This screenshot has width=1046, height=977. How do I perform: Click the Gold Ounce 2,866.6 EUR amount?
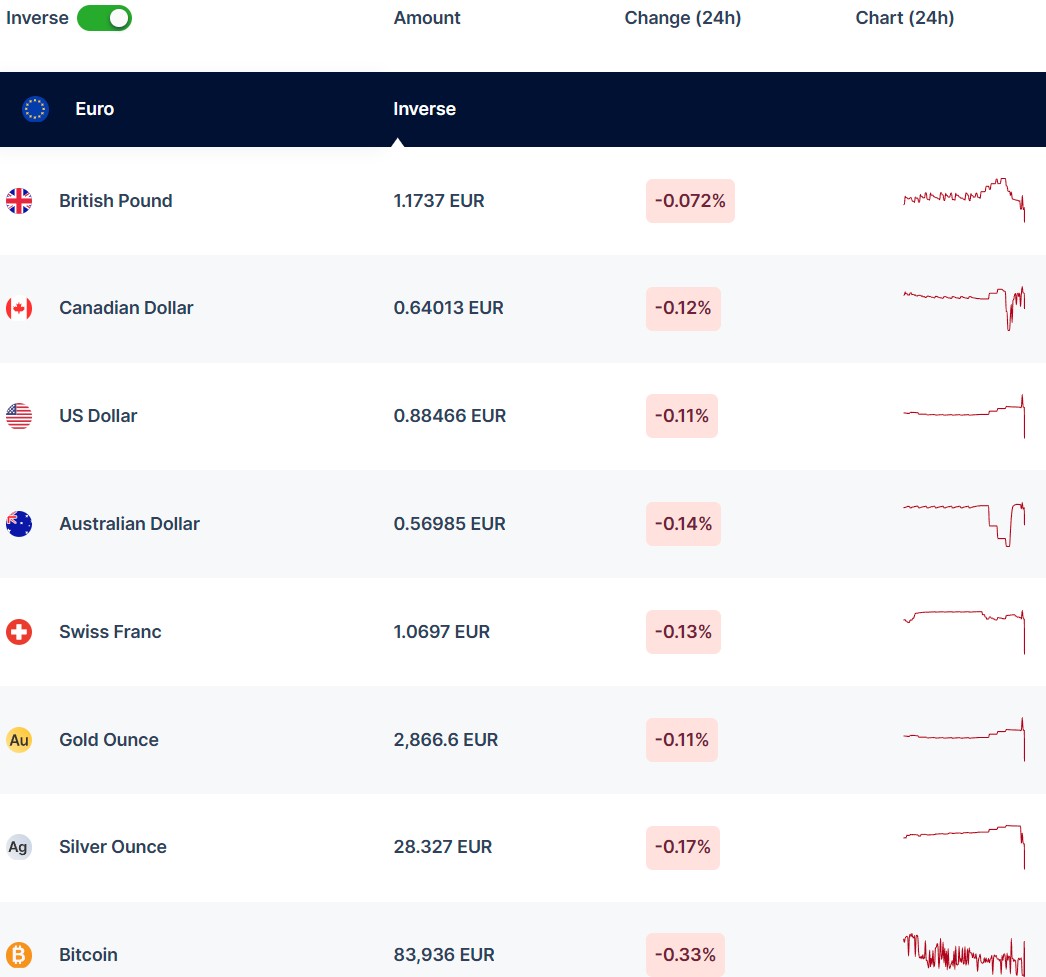tap(445, 740)
